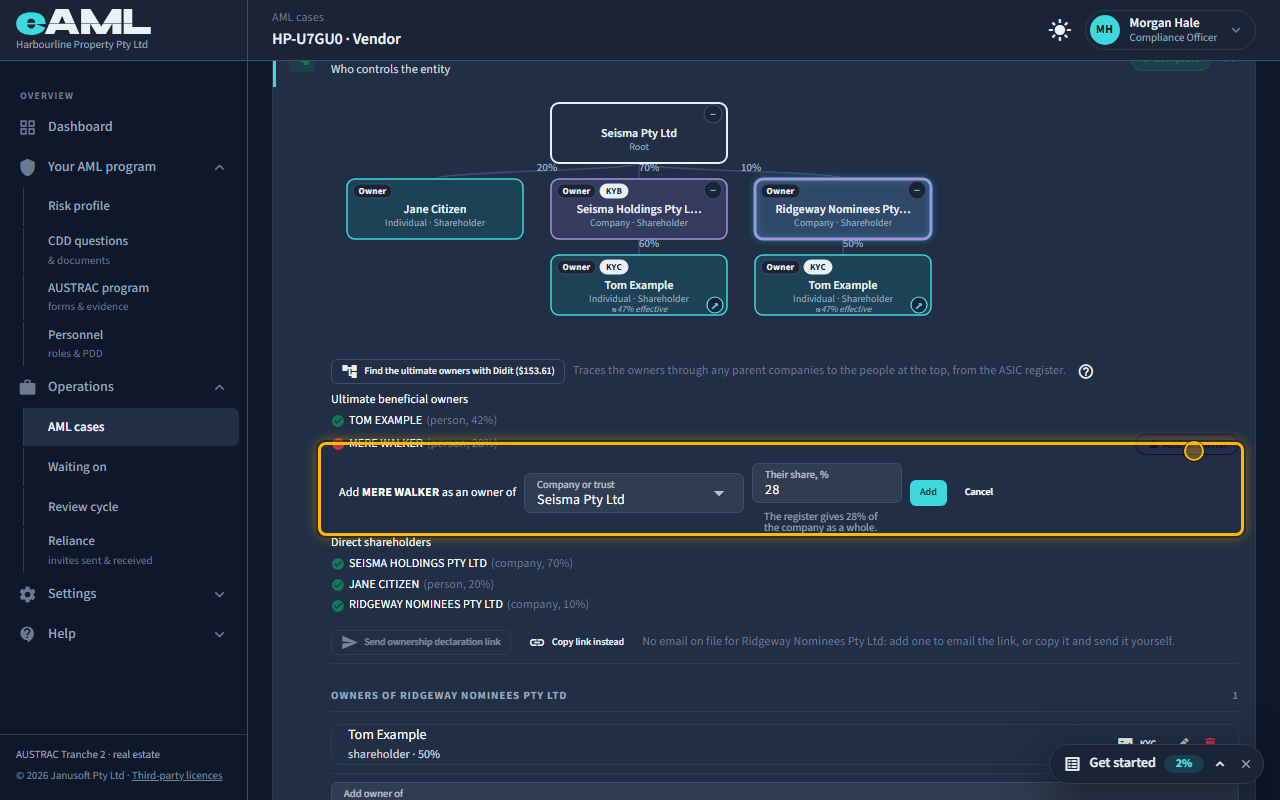The height and width of the screenshot is (800, 1280).
Task: Open the Third-party licences link
Action: [x=177, y=776]
